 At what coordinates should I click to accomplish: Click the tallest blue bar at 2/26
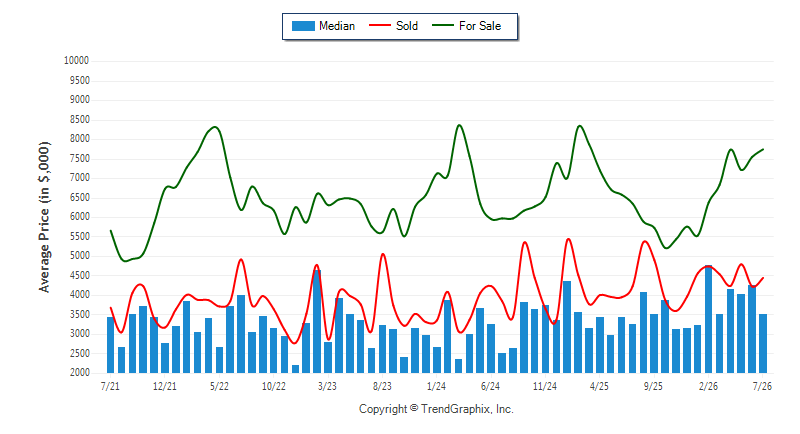(x=708, y=319)
